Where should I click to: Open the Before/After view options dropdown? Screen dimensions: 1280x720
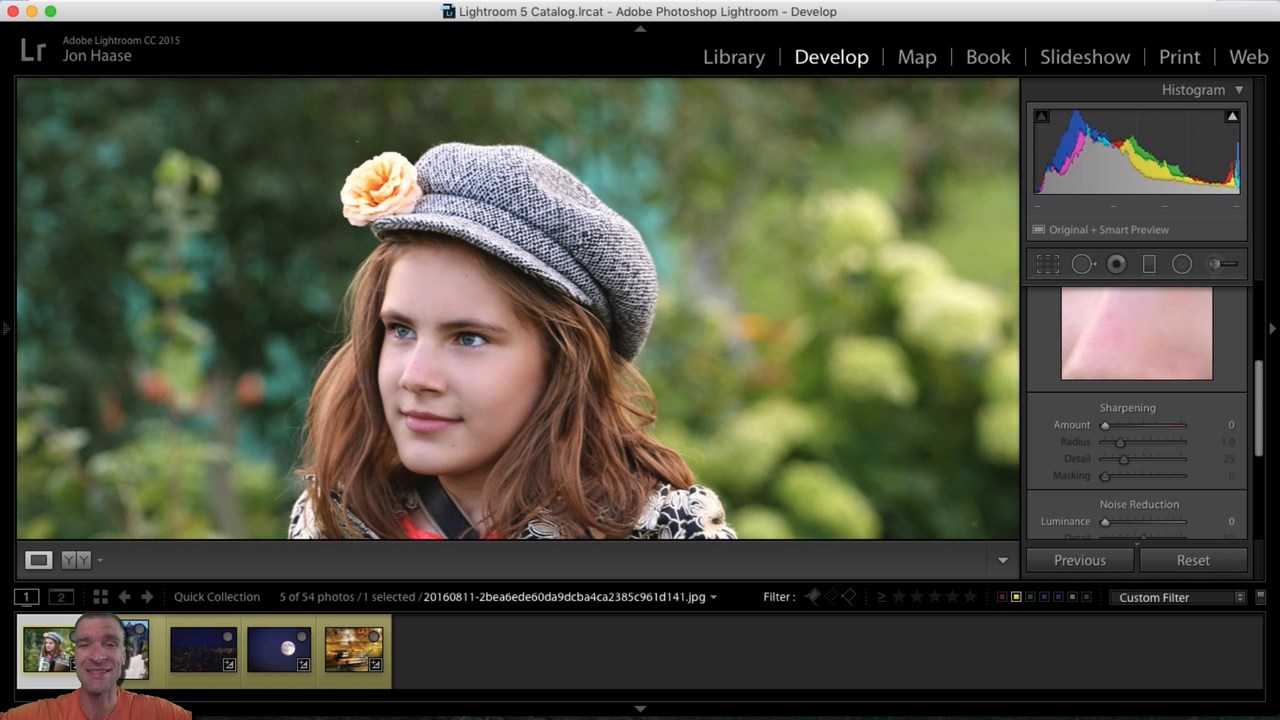point(100,560)
